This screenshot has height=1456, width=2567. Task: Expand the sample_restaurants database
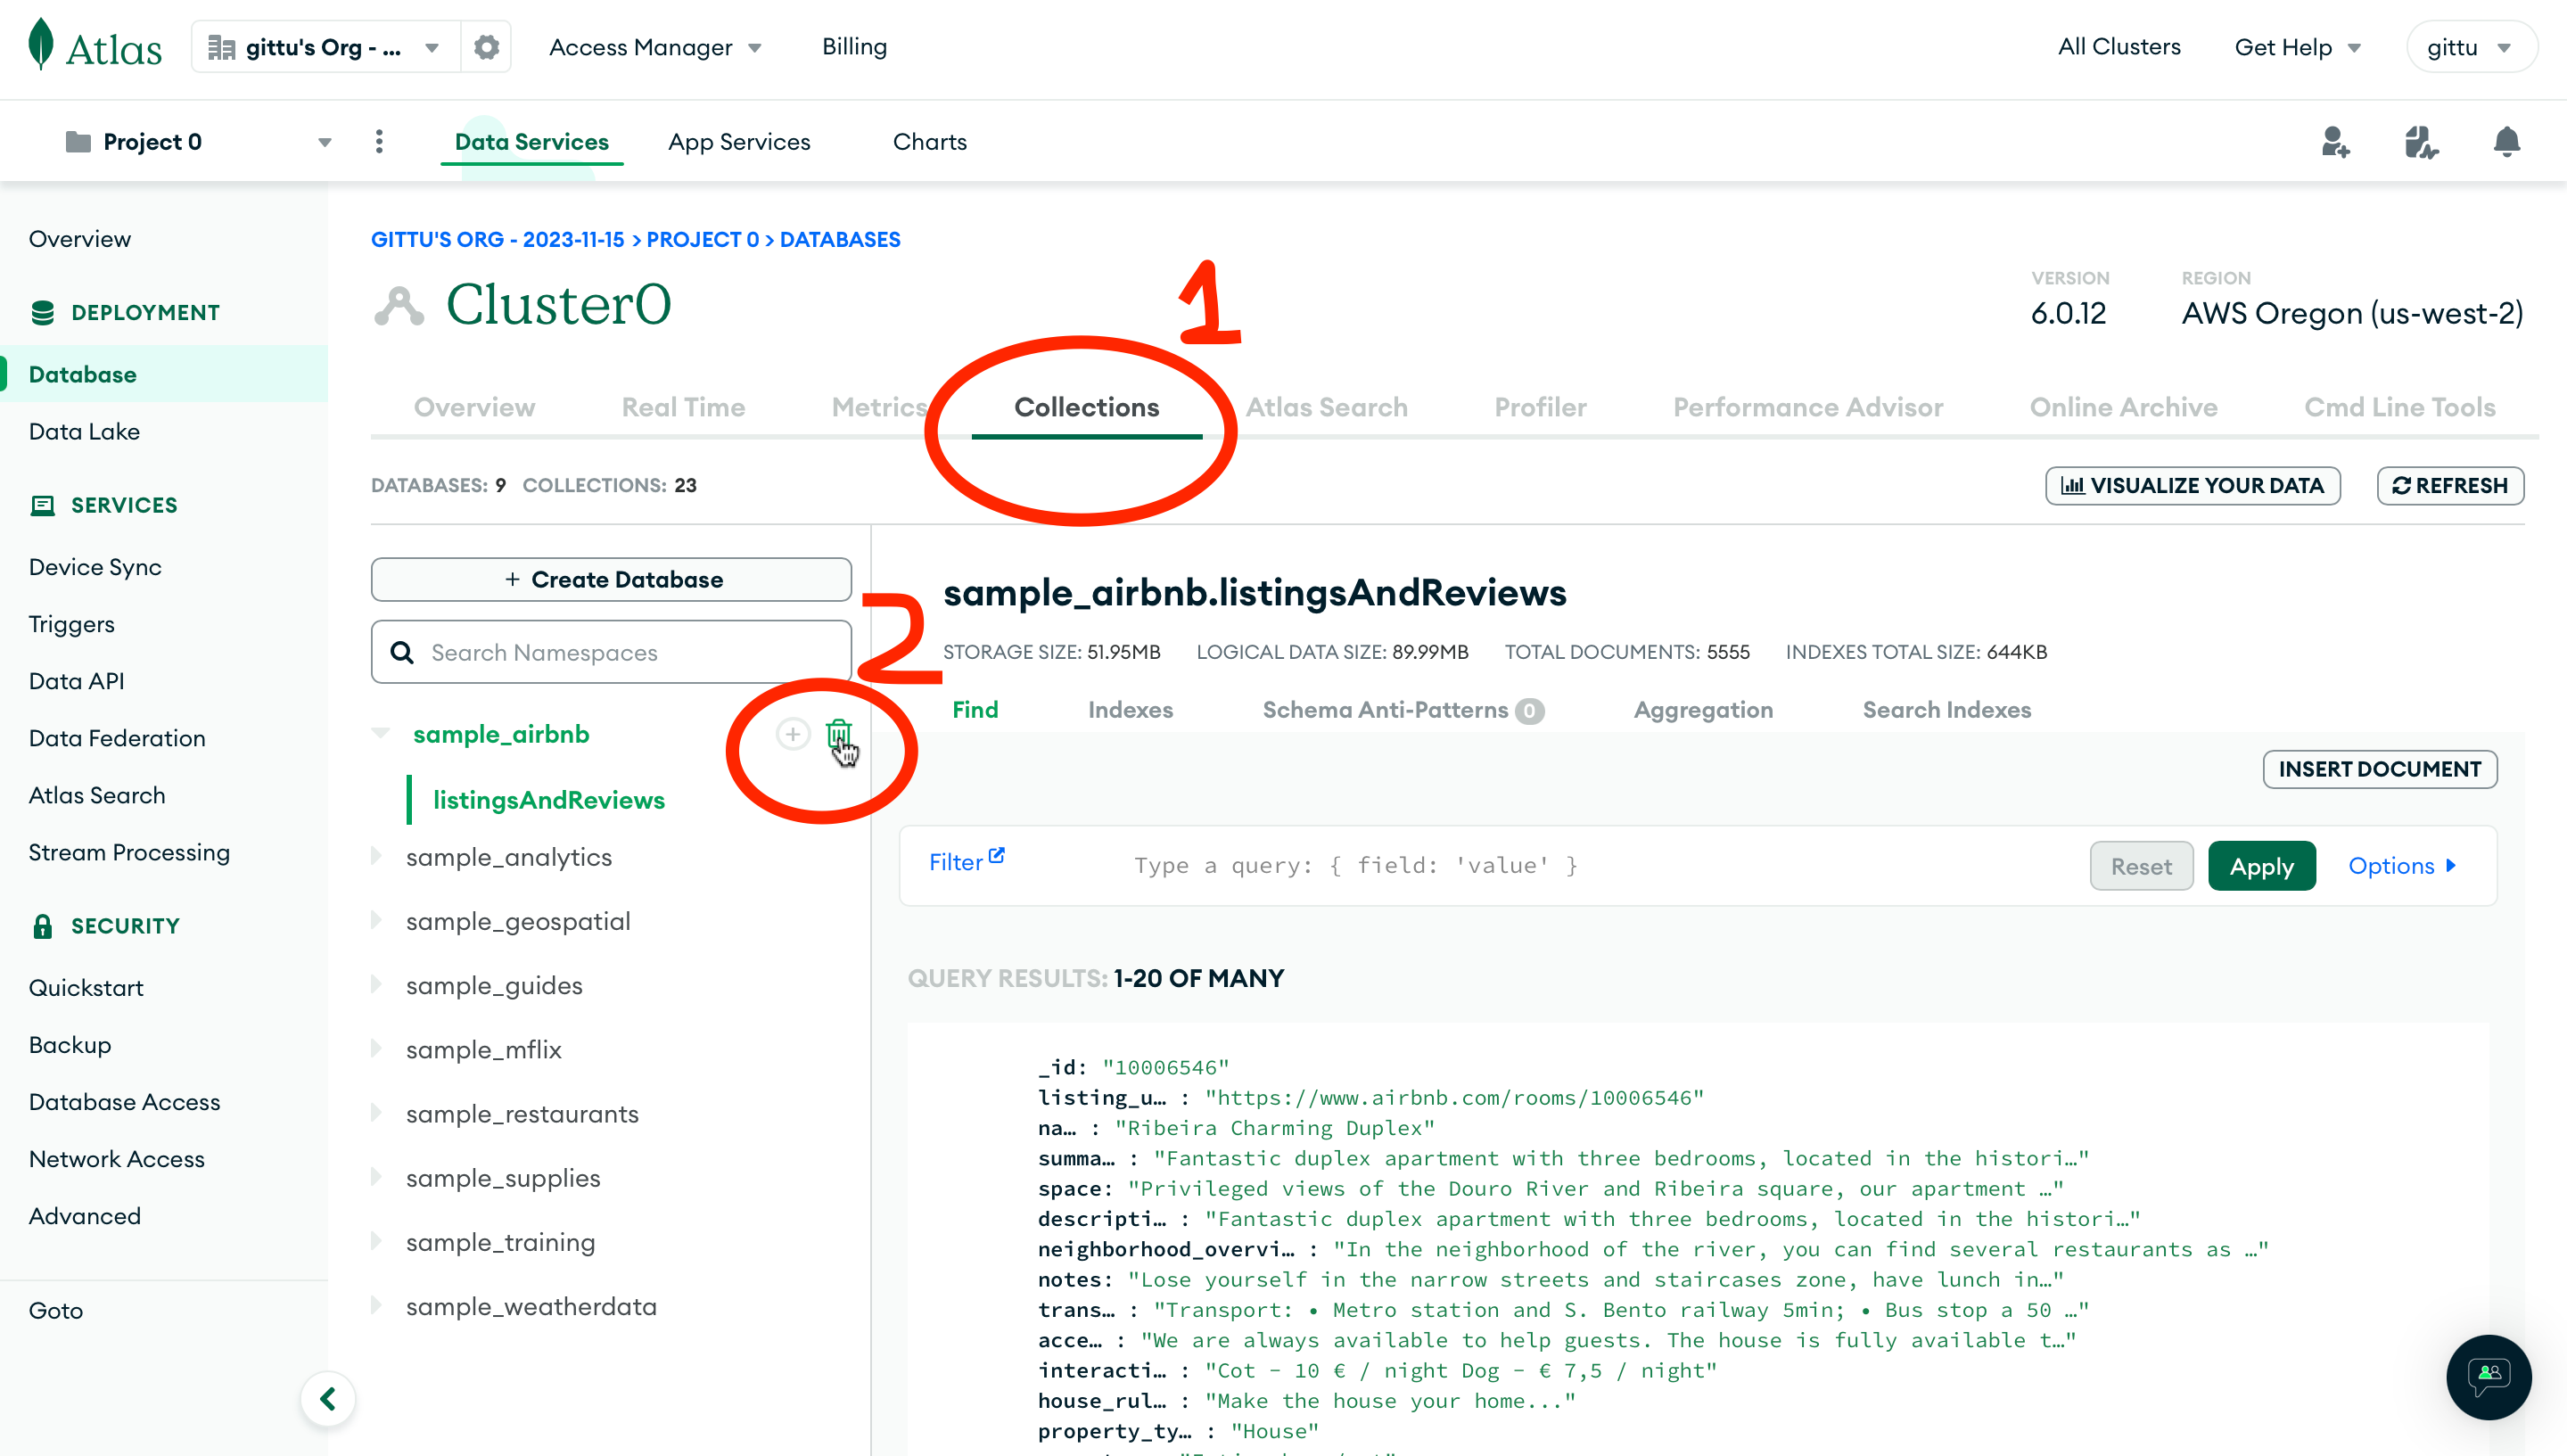(x=377, y=1112)
